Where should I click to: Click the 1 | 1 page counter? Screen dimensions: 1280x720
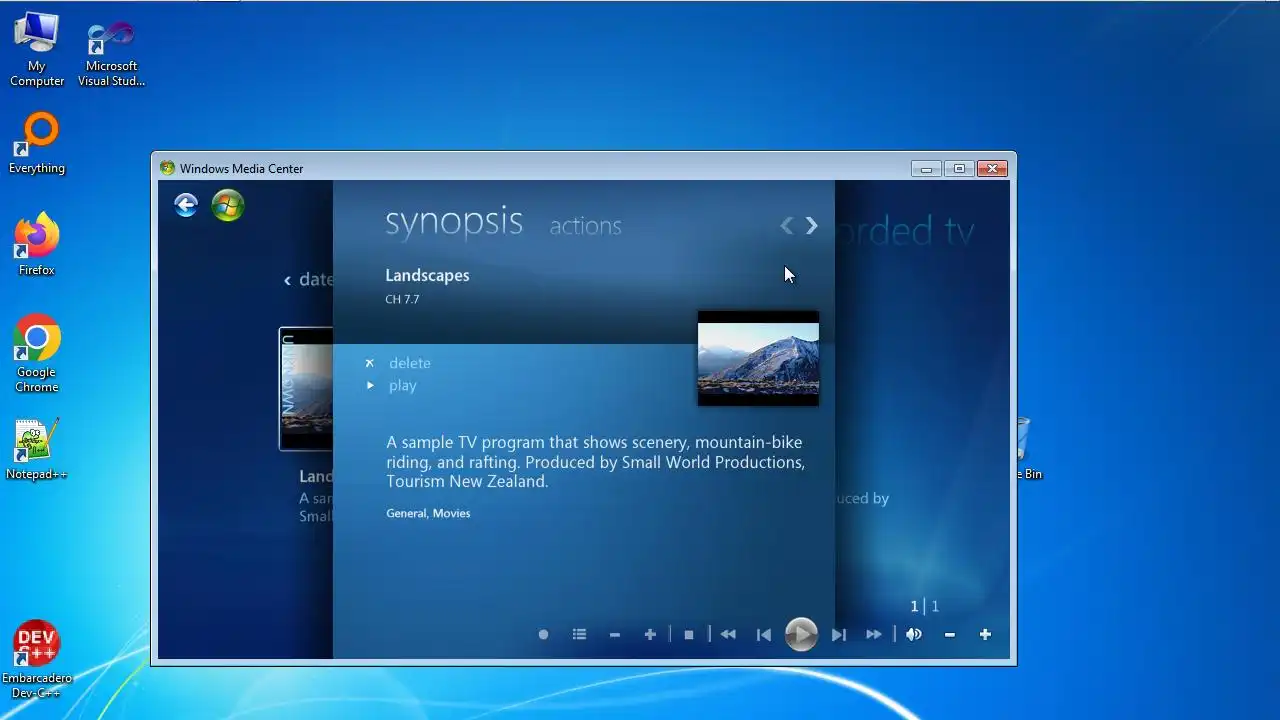924,606
